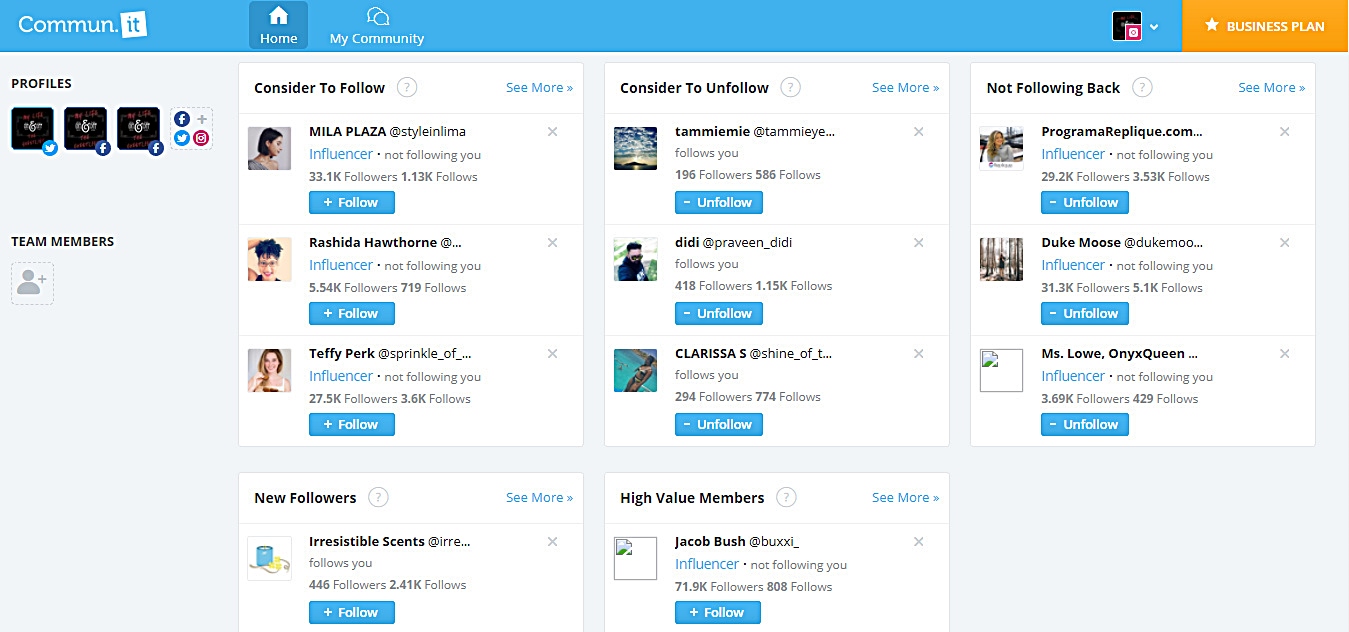The width and height of the screenshot is (1349, 632).
Task: Open the account switcher dropdown
Action: (x=1153, y=25)
